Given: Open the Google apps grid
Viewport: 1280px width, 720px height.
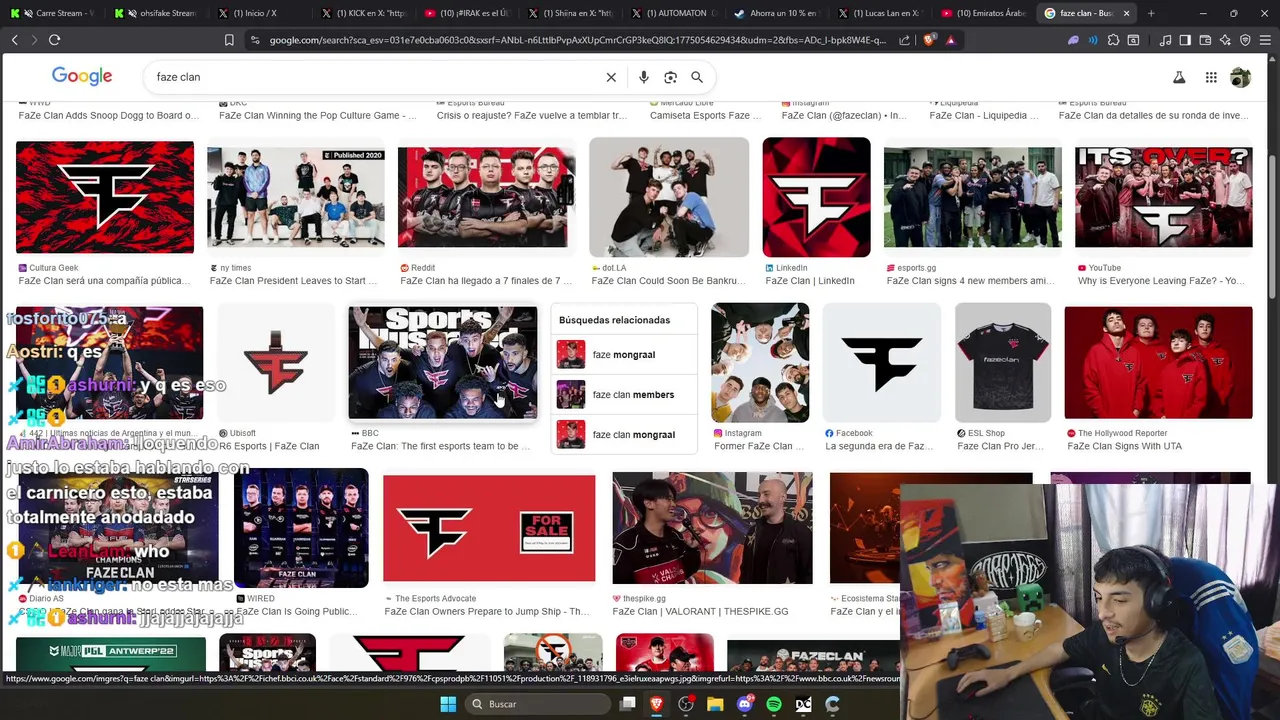Looking at the screenshot, I should [x=1211, y=77].
